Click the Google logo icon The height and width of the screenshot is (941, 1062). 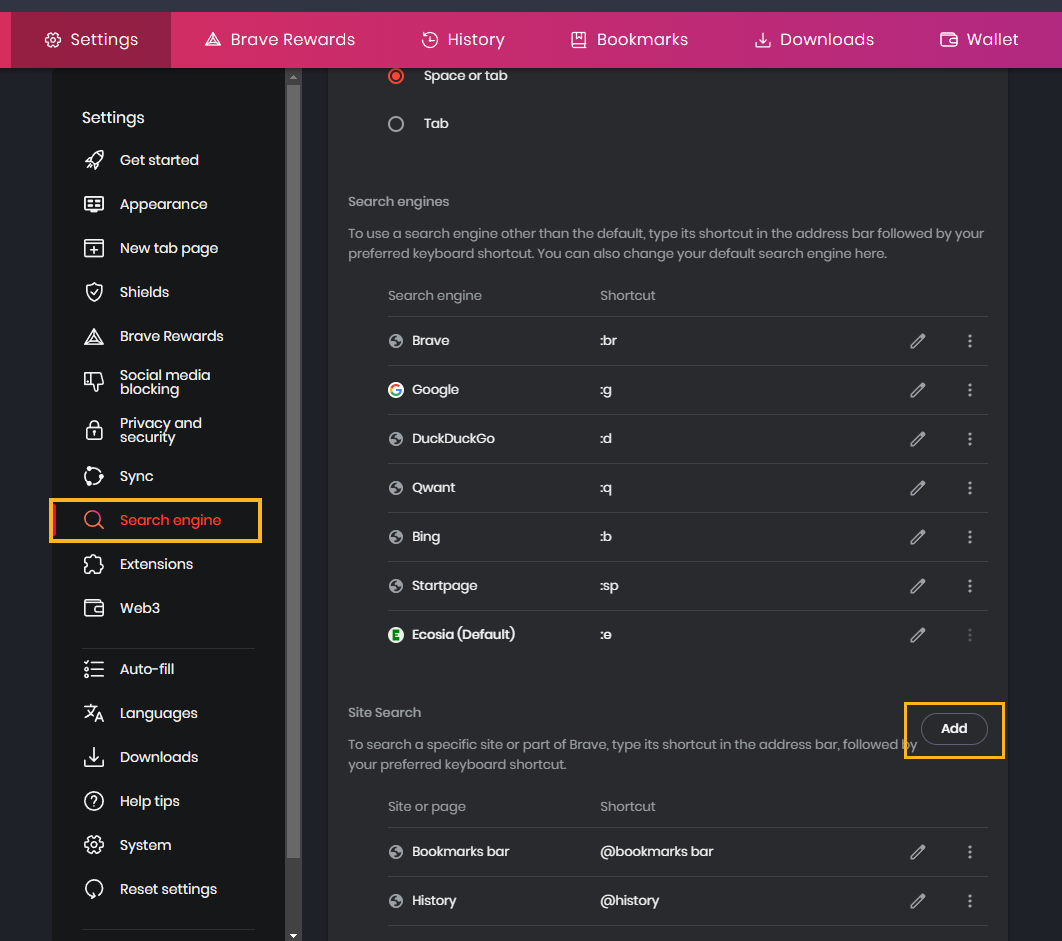coord(396,390)
